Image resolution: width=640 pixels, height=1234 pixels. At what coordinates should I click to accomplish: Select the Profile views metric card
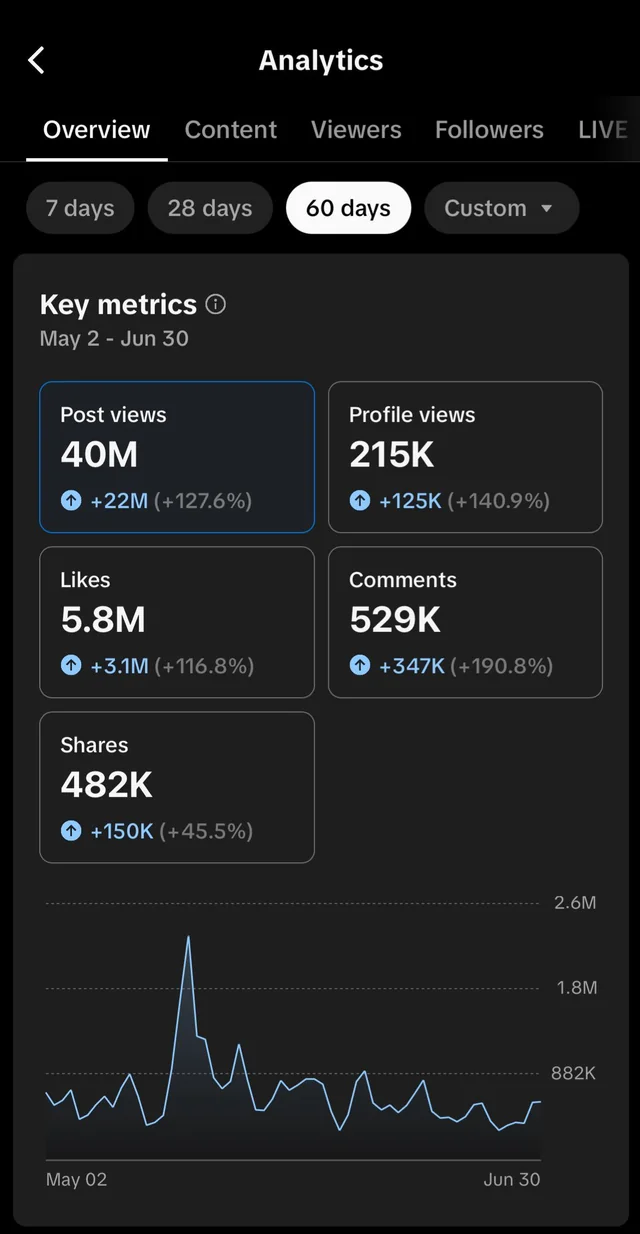click(x=465, y=456)
